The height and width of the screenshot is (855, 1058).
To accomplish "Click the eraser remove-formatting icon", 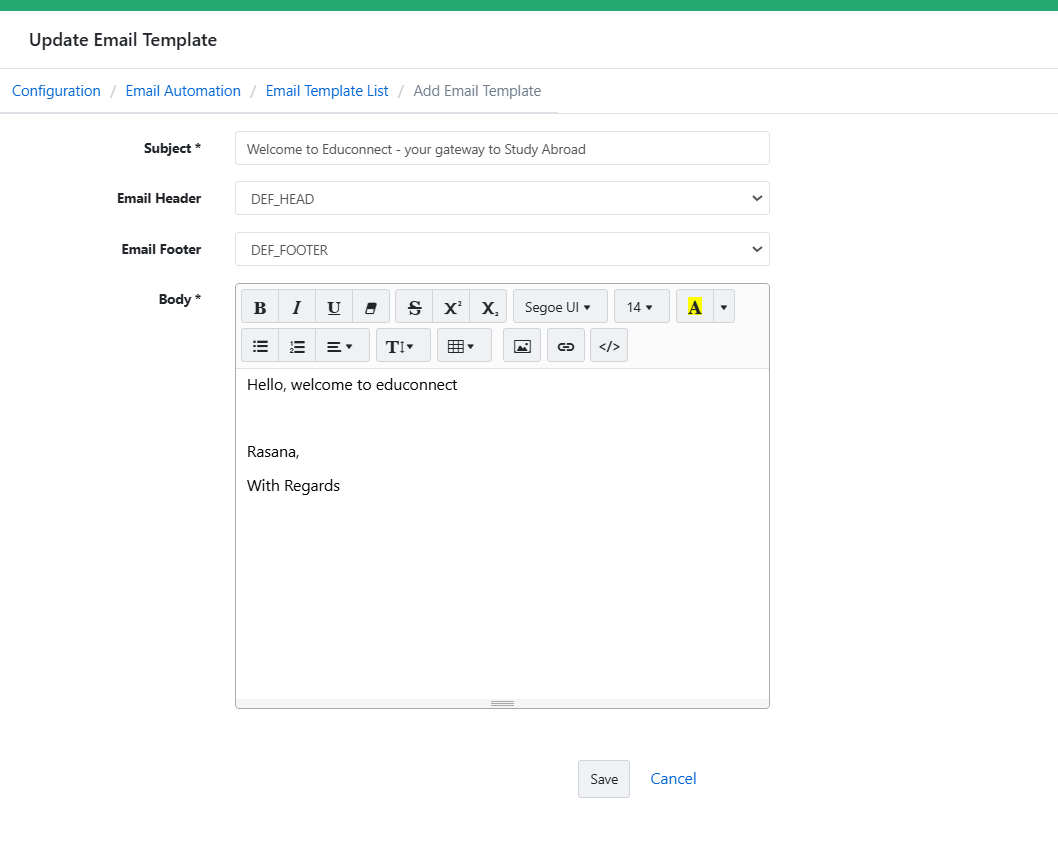I will pos(371,307).
